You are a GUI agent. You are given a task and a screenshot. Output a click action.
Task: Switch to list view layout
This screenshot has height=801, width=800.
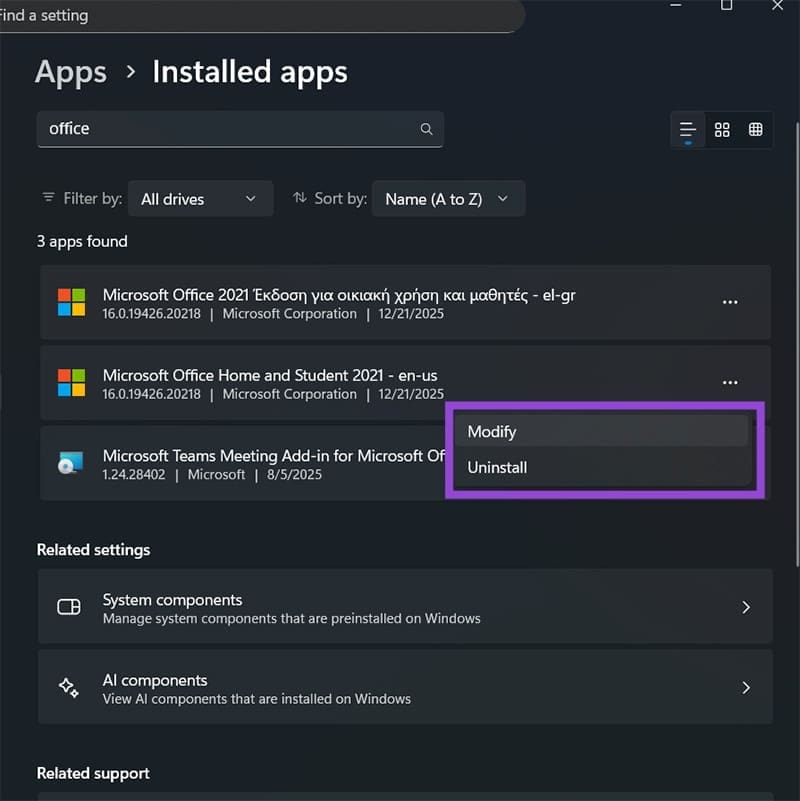pos(687,129)
